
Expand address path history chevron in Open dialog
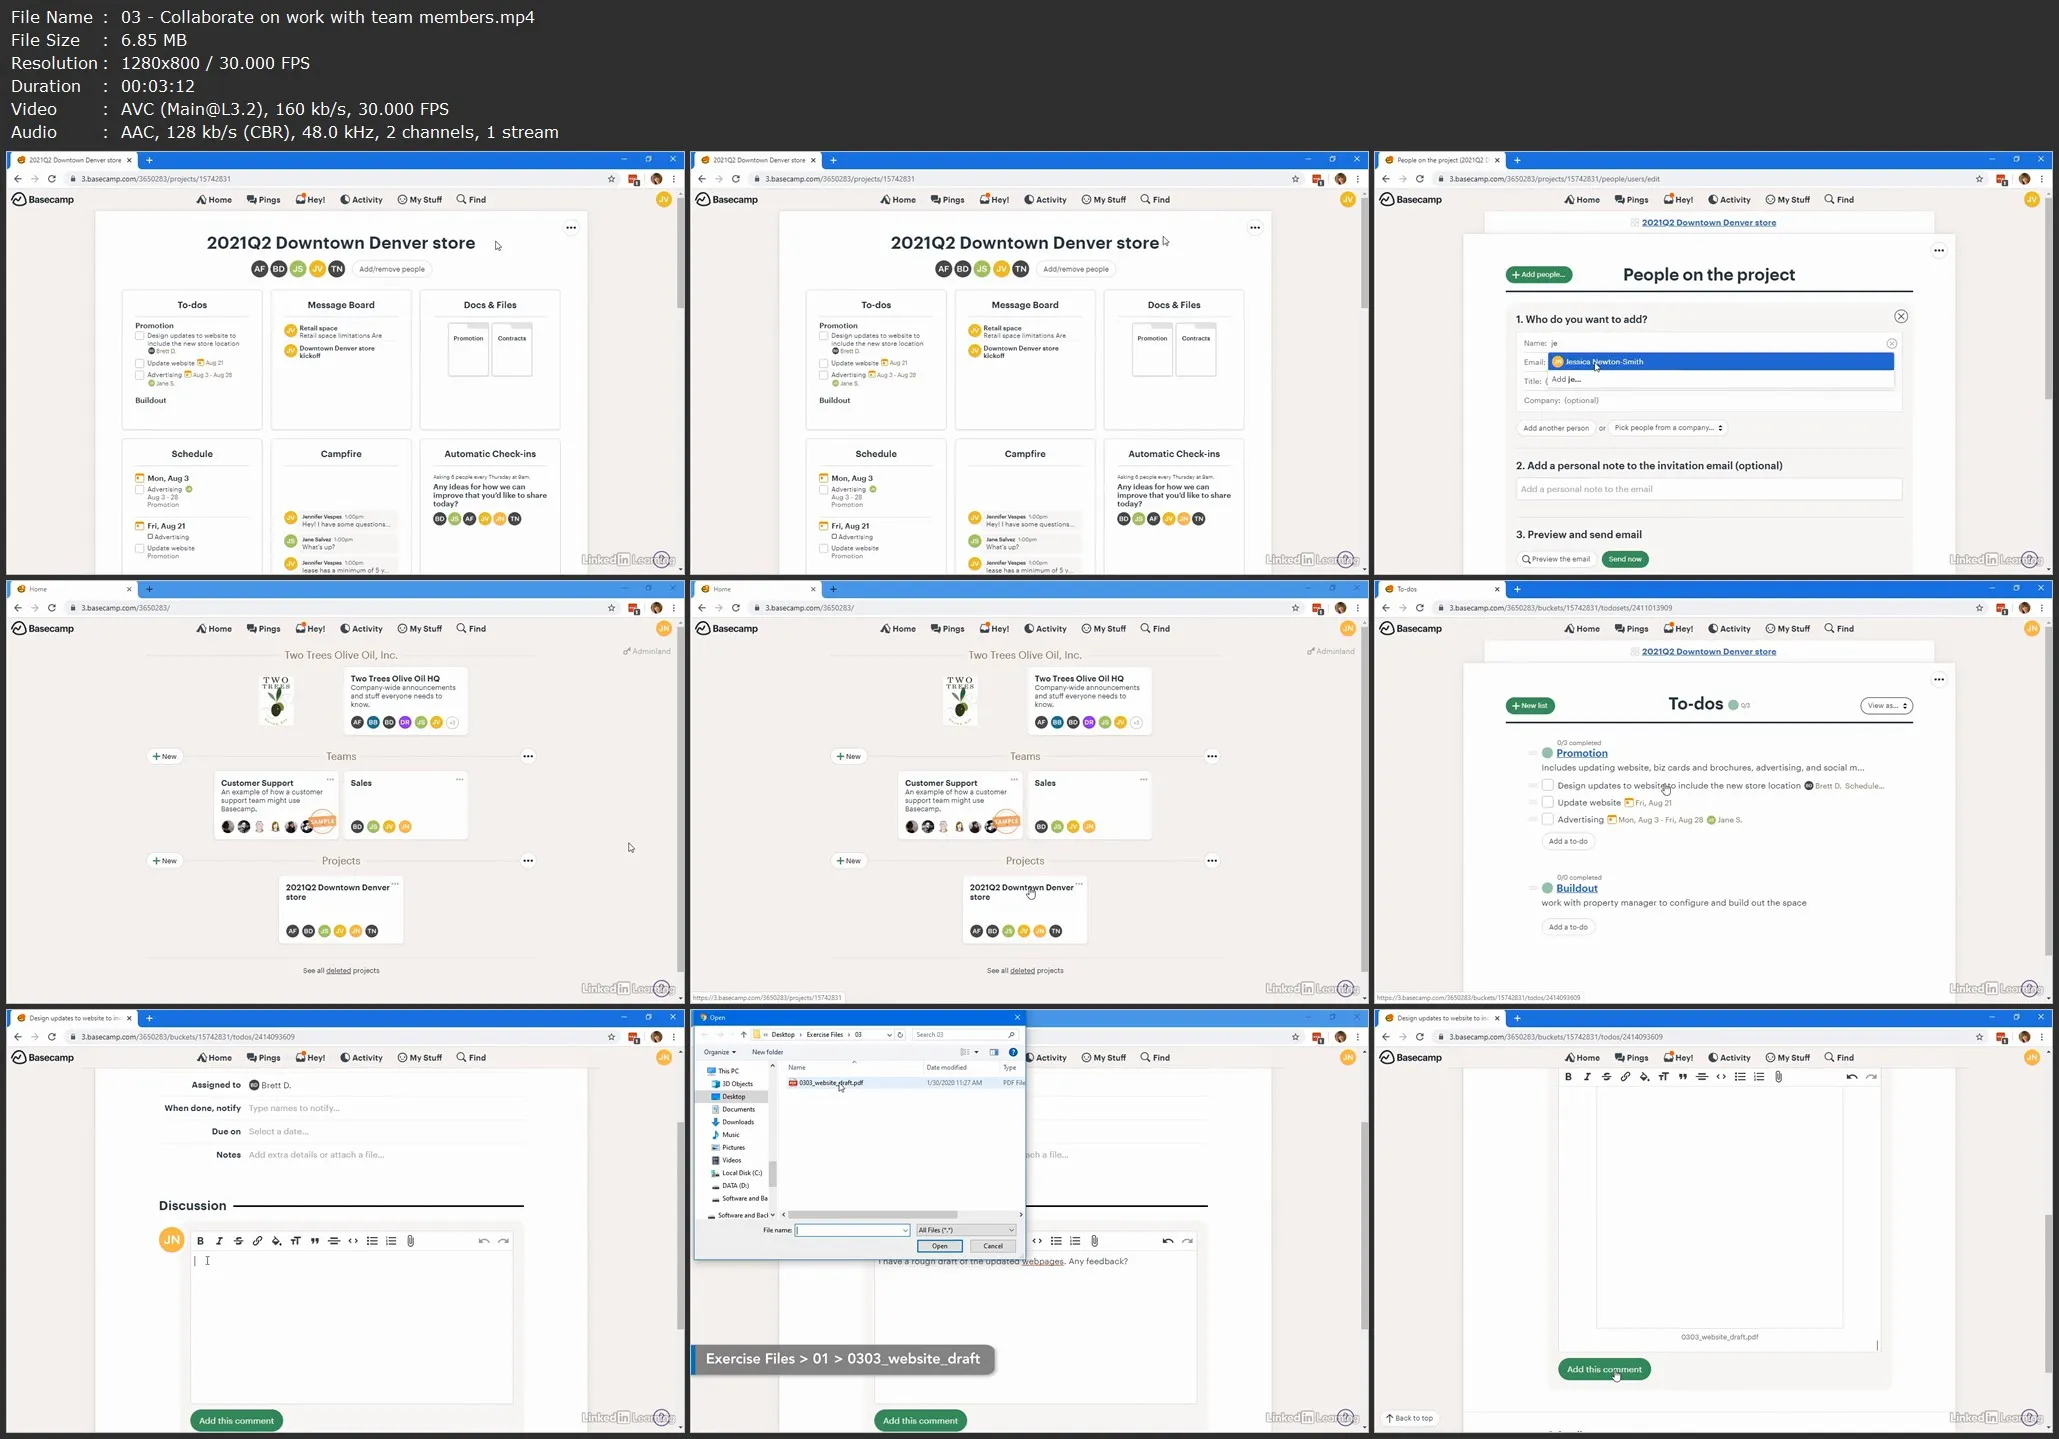coord(889,1035)
